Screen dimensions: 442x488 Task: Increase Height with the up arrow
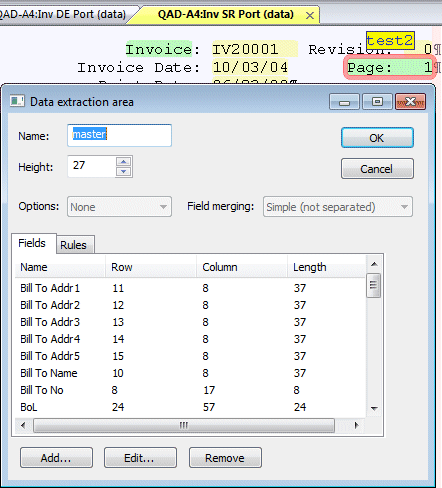[124, 162]
